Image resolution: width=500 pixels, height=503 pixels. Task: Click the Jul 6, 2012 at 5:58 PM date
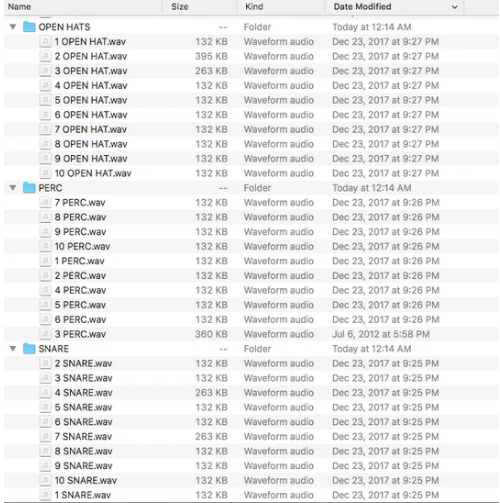[381, 334]
